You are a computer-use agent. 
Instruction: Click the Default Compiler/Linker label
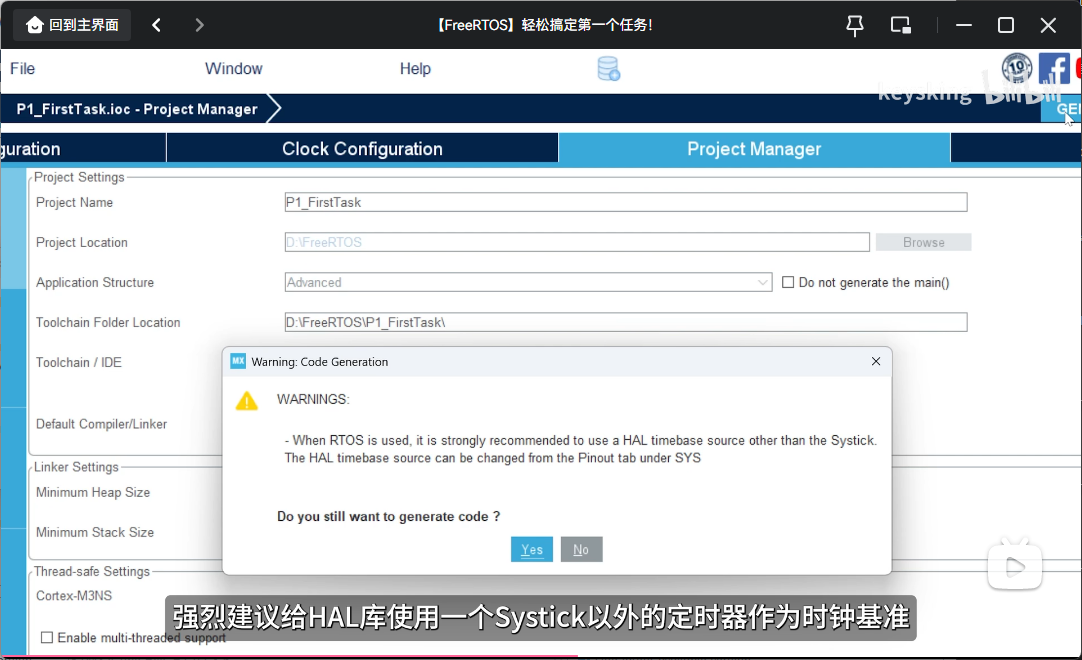point(101,424)
